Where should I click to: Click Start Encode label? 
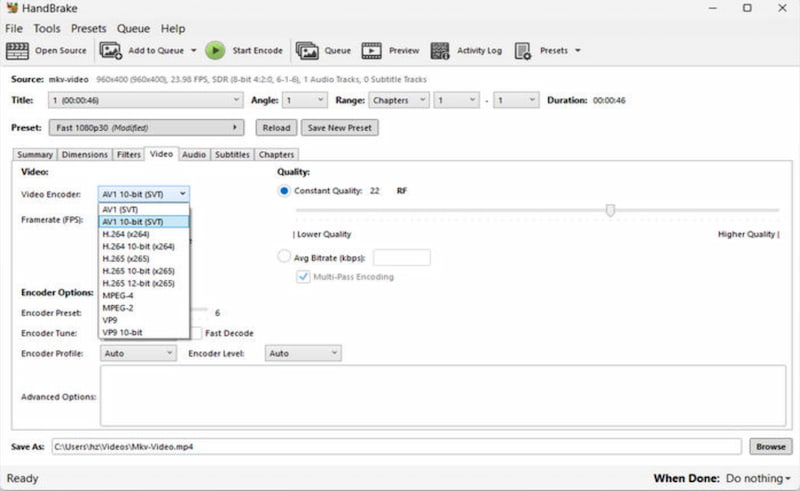click(x=257, y=51)
